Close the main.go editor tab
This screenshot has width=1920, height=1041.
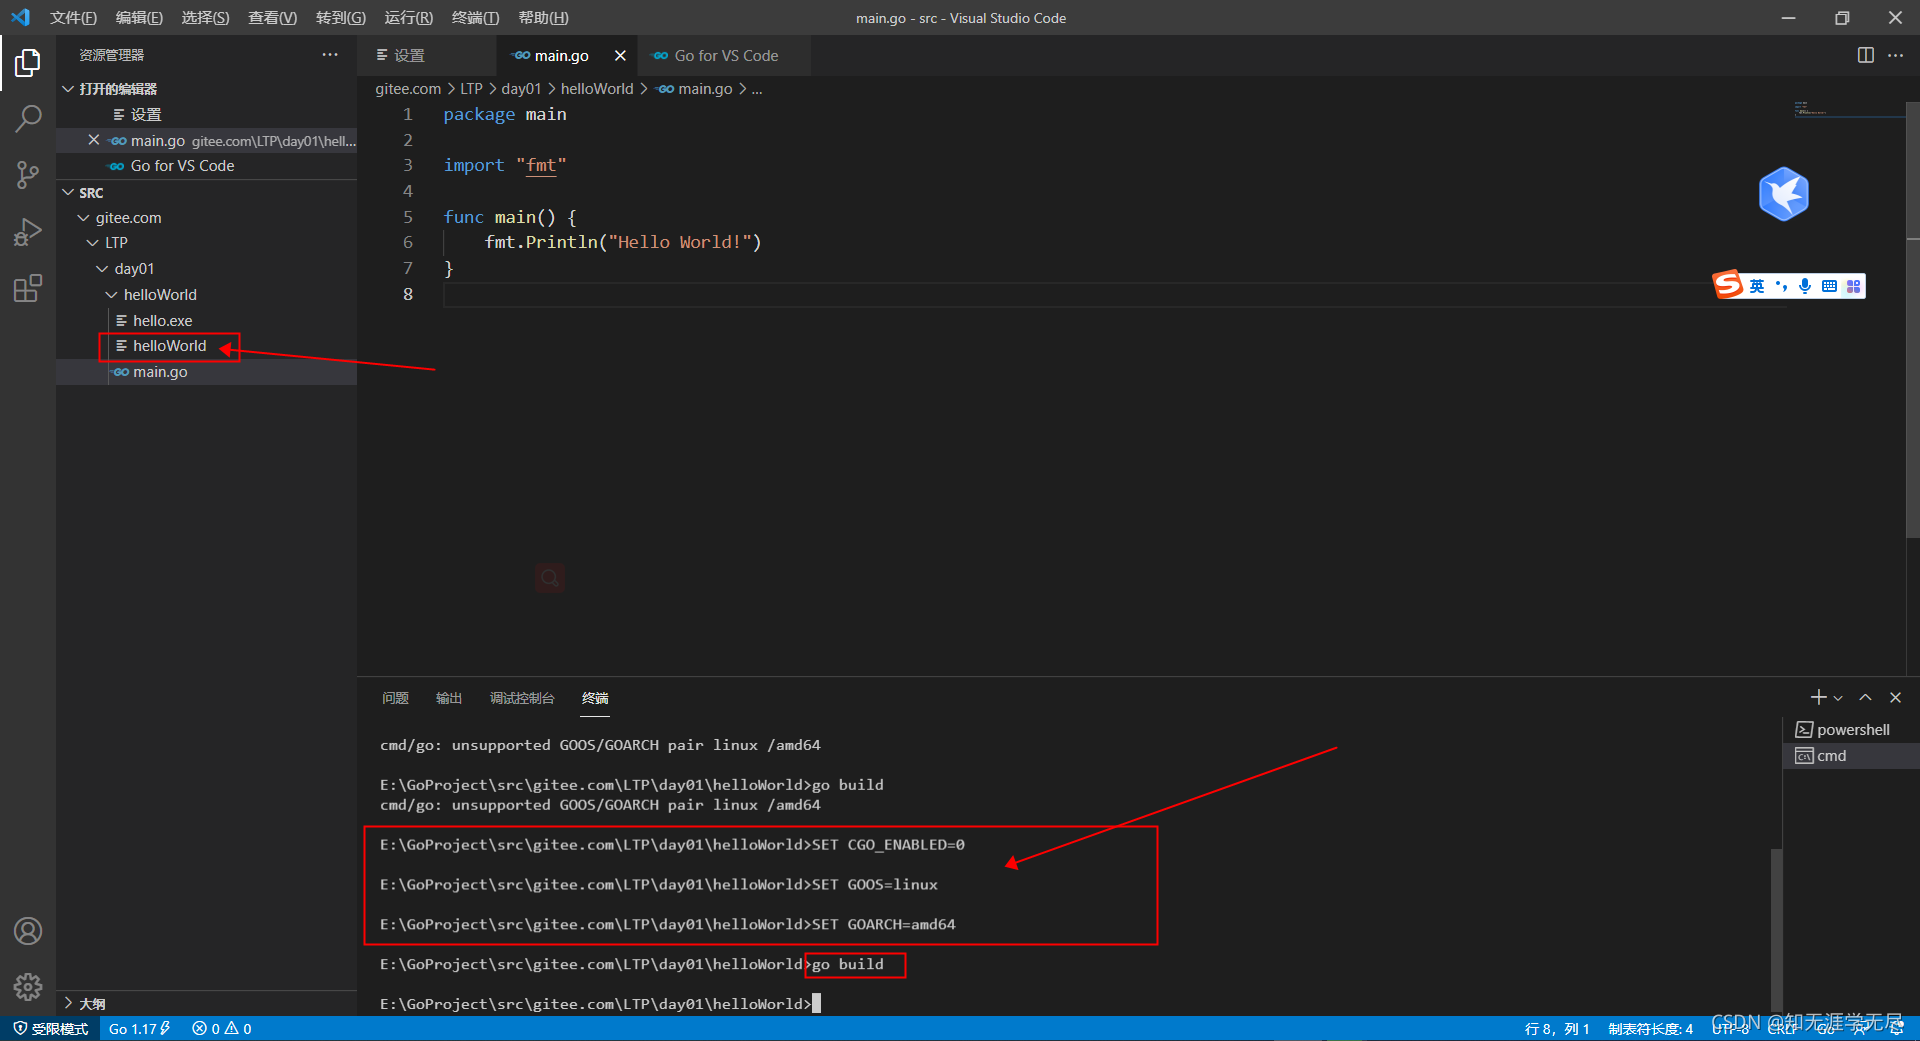pos(620,56)
